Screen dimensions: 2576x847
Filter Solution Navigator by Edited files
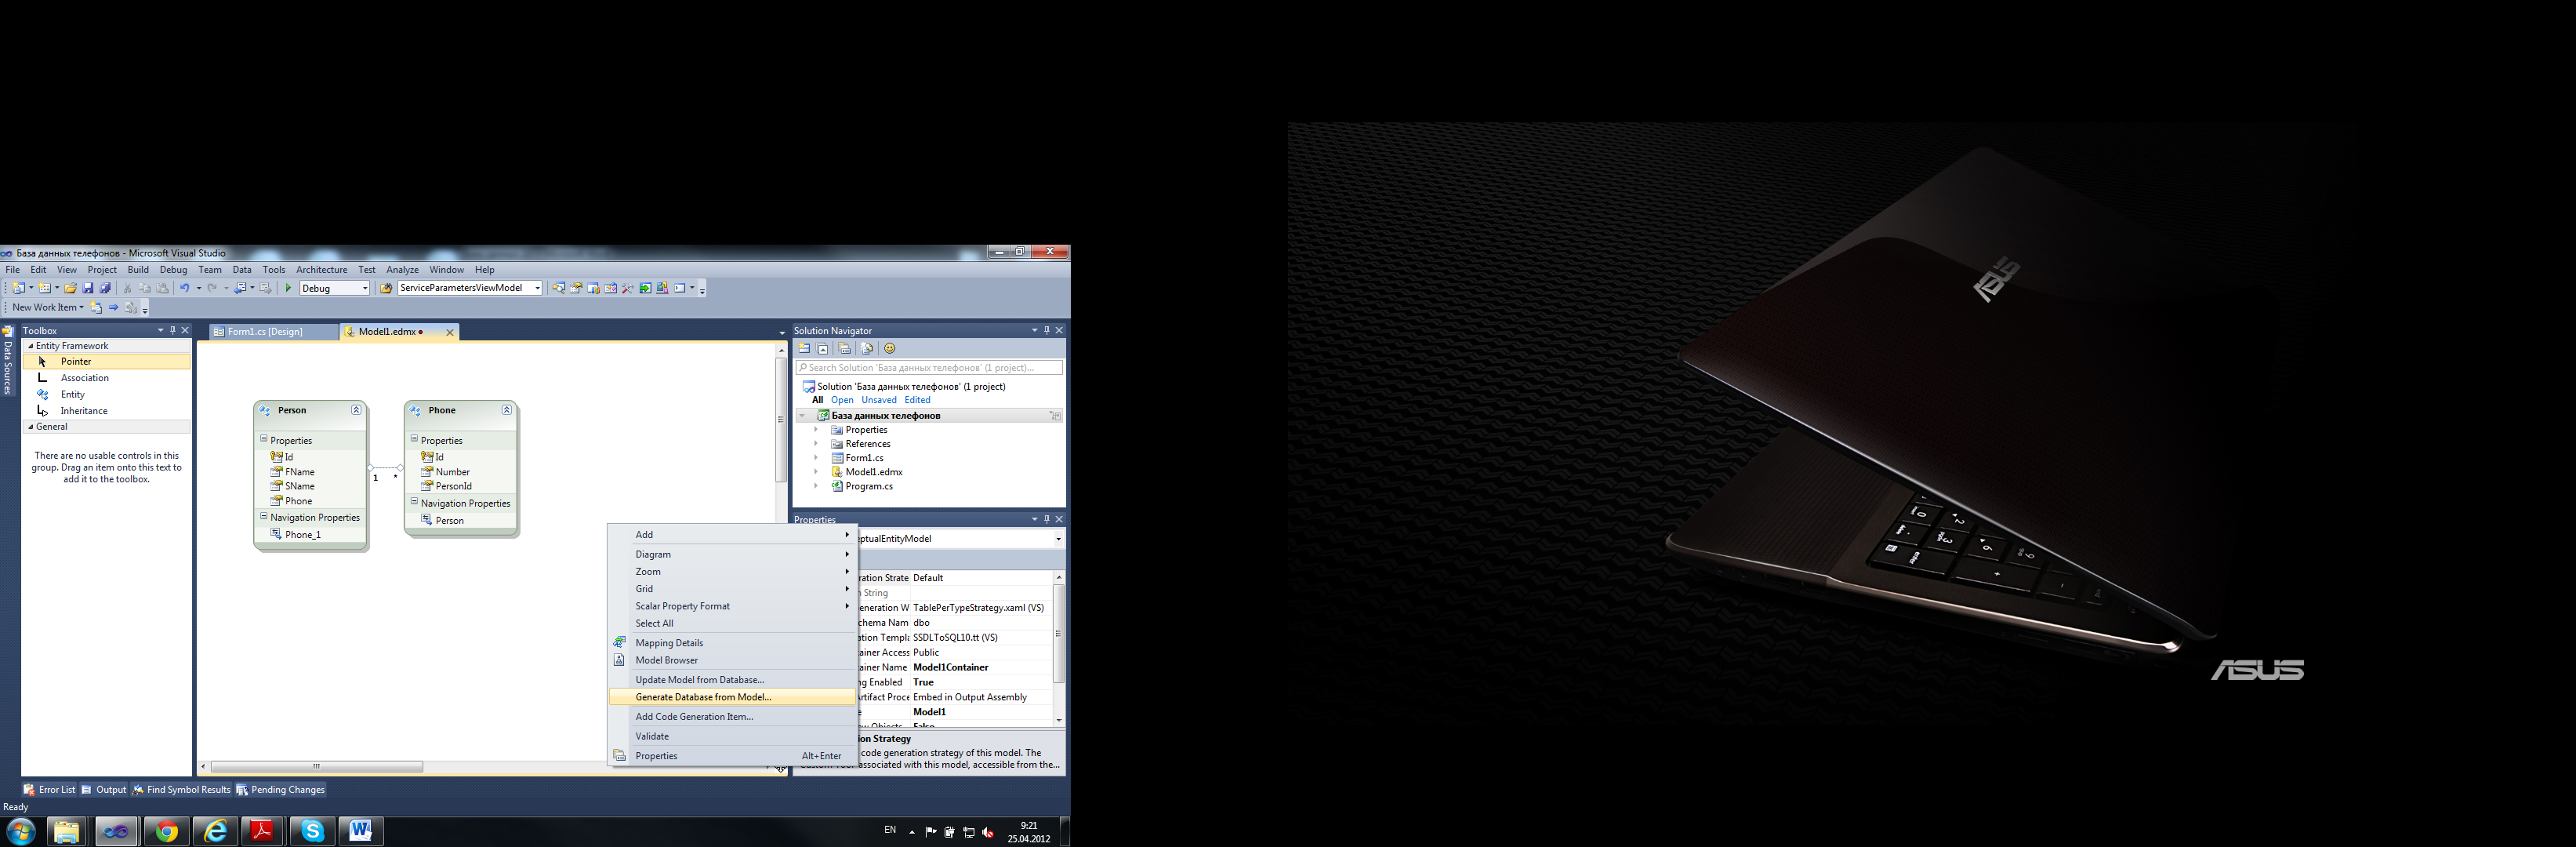point(918,400)
